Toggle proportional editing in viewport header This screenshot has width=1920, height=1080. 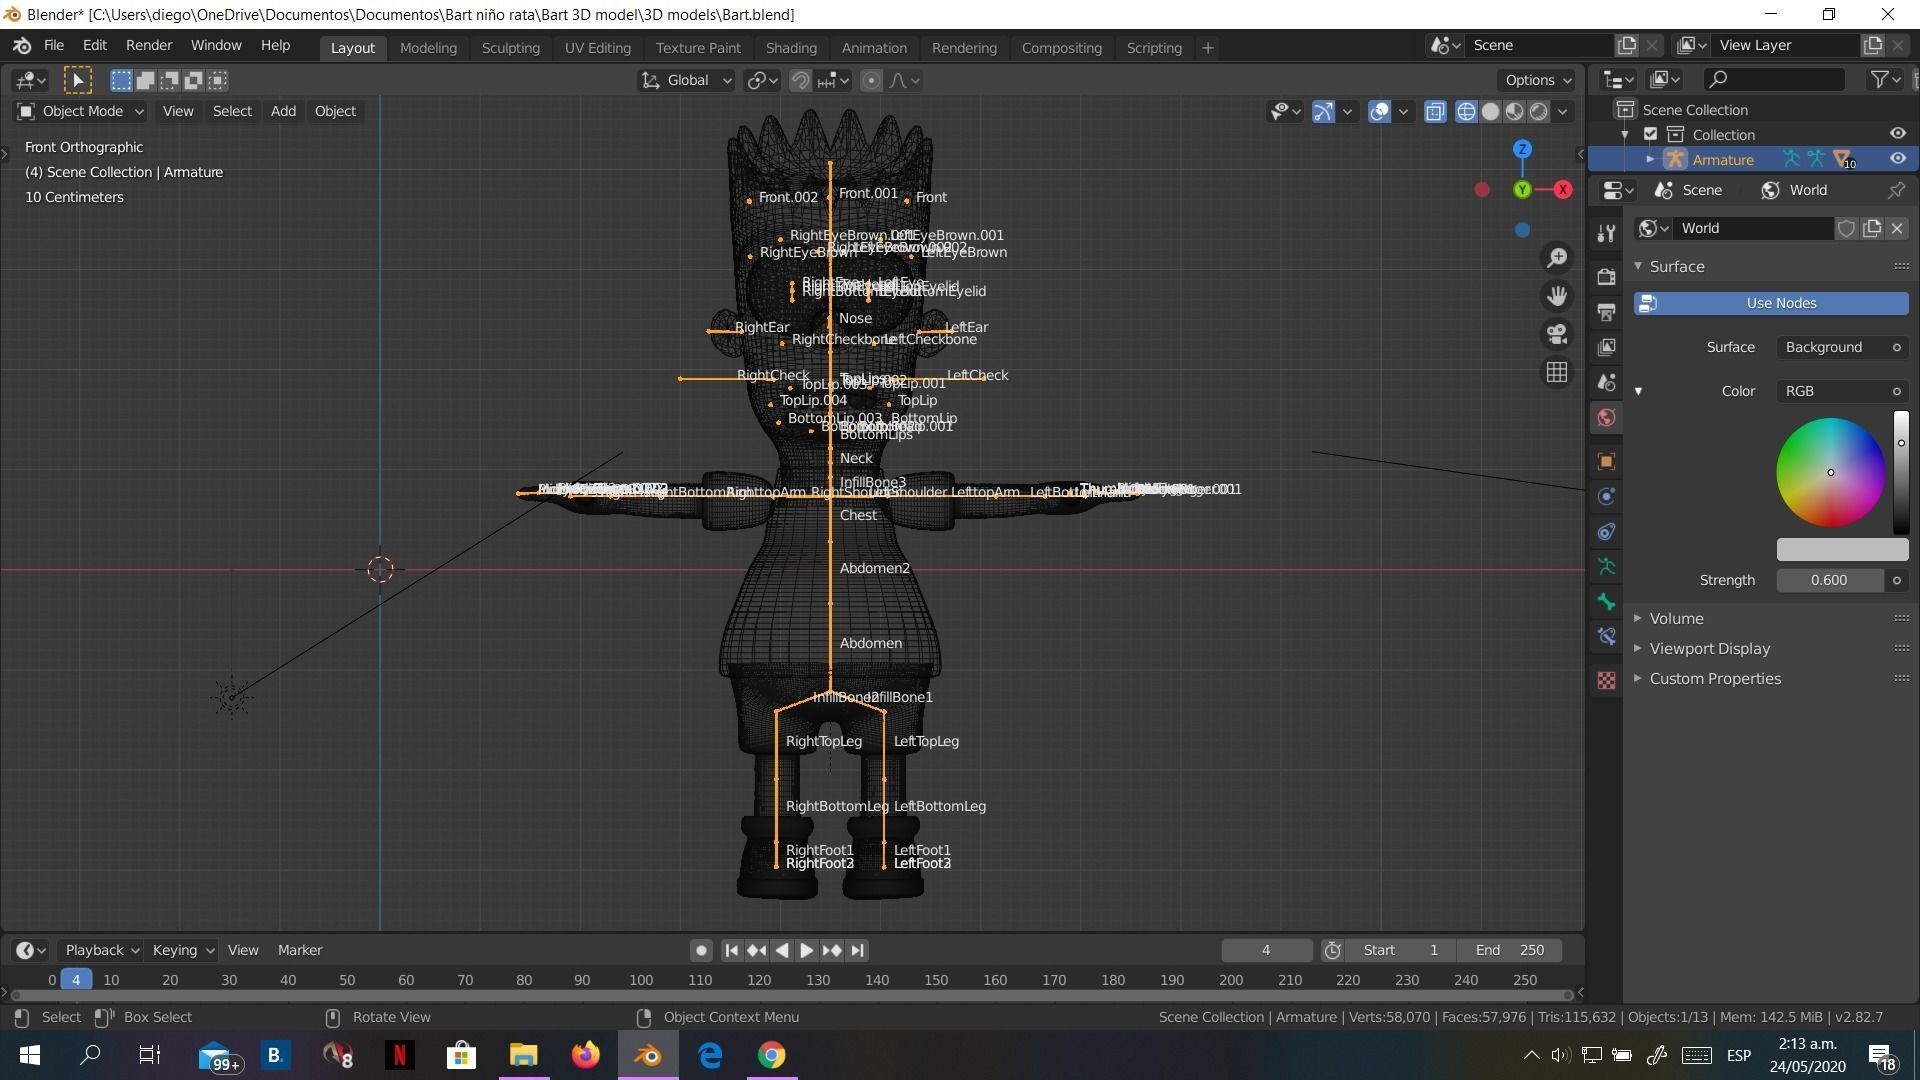point(871,80)
